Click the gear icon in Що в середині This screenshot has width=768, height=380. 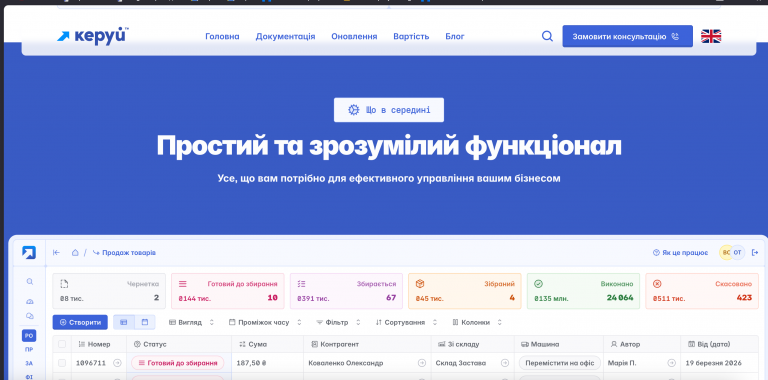point(354,110)
